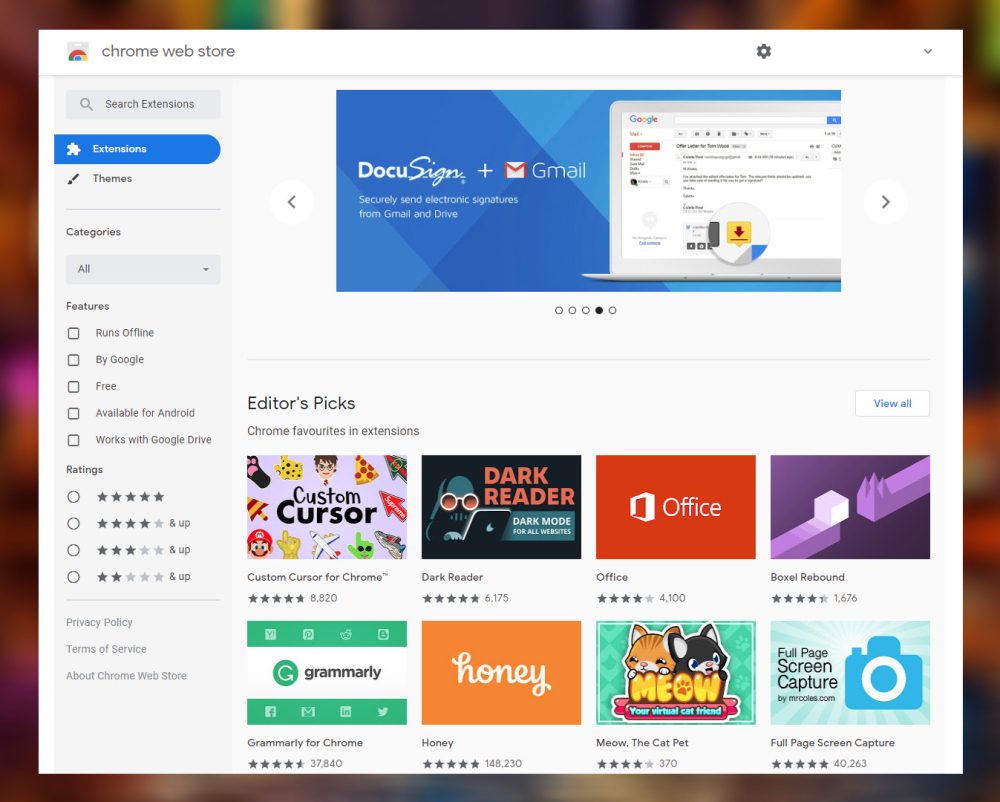Screen dimensions: 1000x802
Task: Click the Chrome Web Store logo
Action: pyautogui.click(x=78, y=51)
